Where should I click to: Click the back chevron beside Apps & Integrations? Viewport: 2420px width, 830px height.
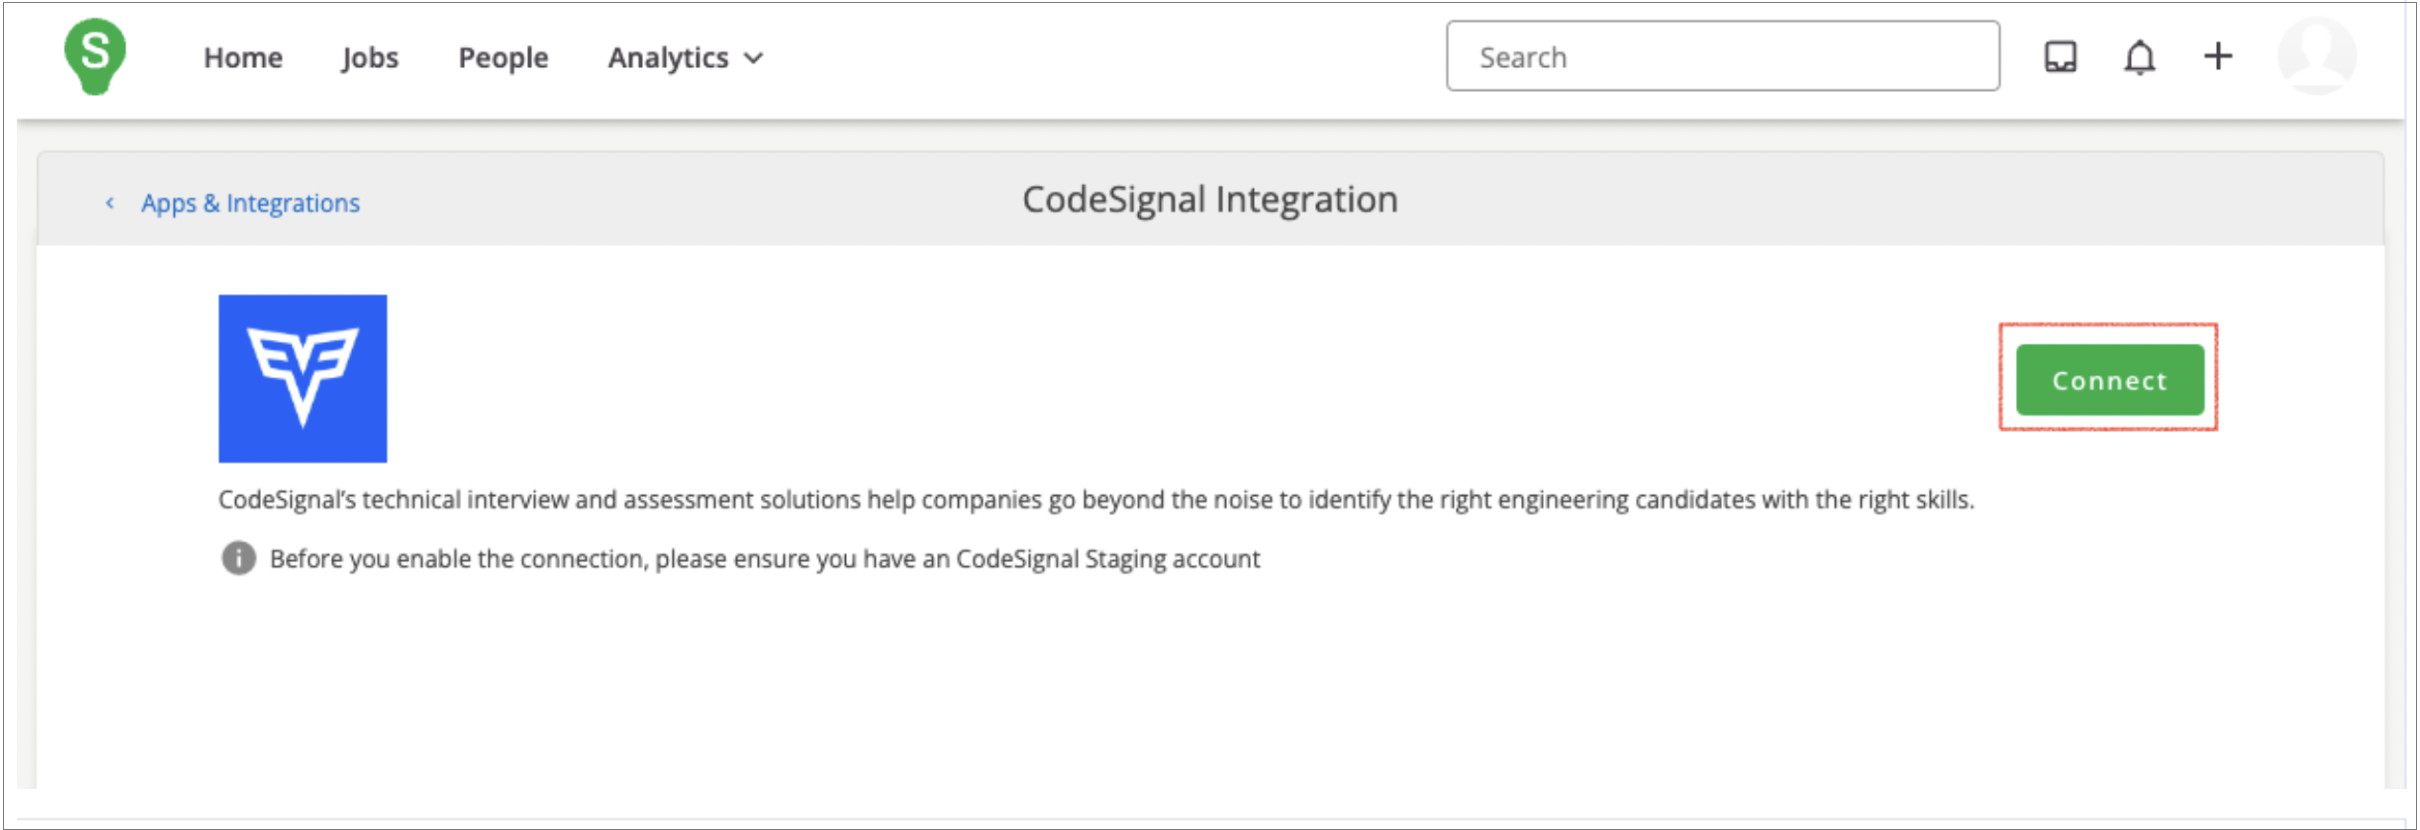point(110,203)
